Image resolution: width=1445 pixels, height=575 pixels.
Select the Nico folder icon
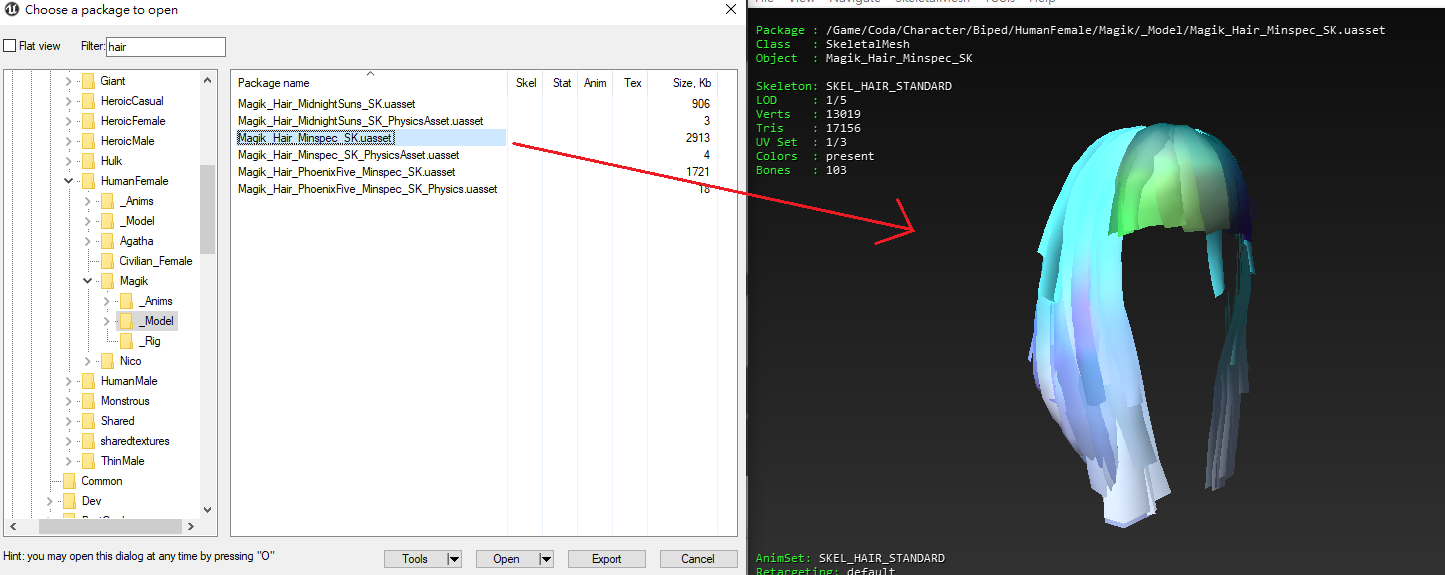(107, 361)
